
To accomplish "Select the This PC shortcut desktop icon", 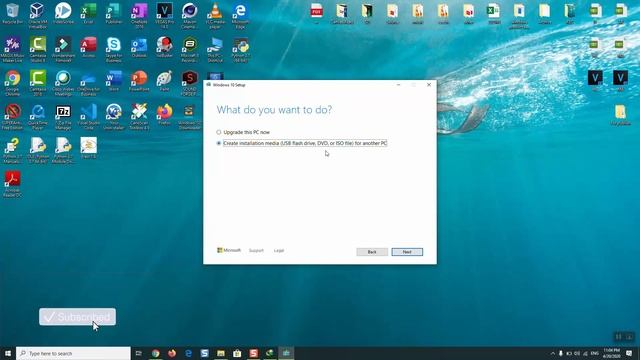I will (215, 49).
